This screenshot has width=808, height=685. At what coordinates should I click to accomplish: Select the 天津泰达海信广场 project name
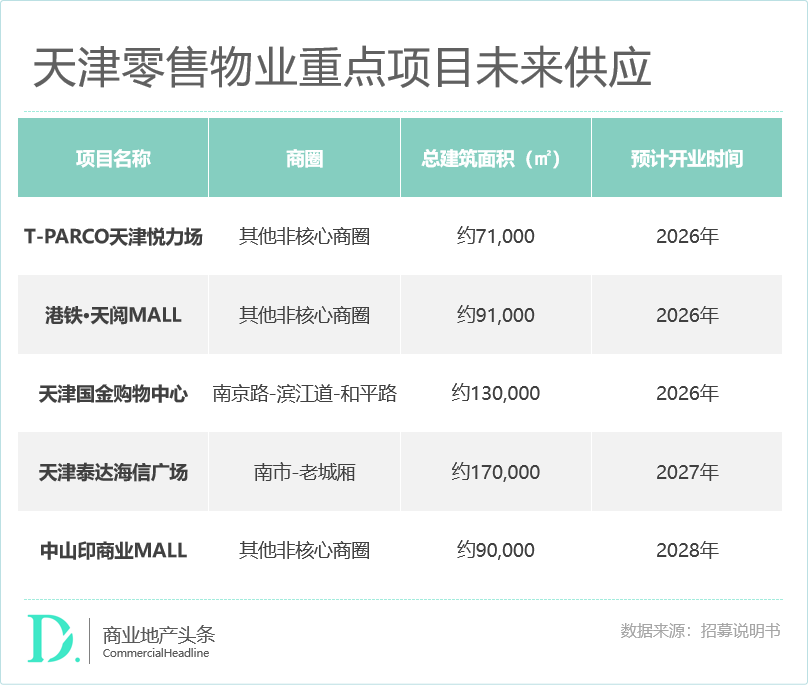tap(113, 472)
